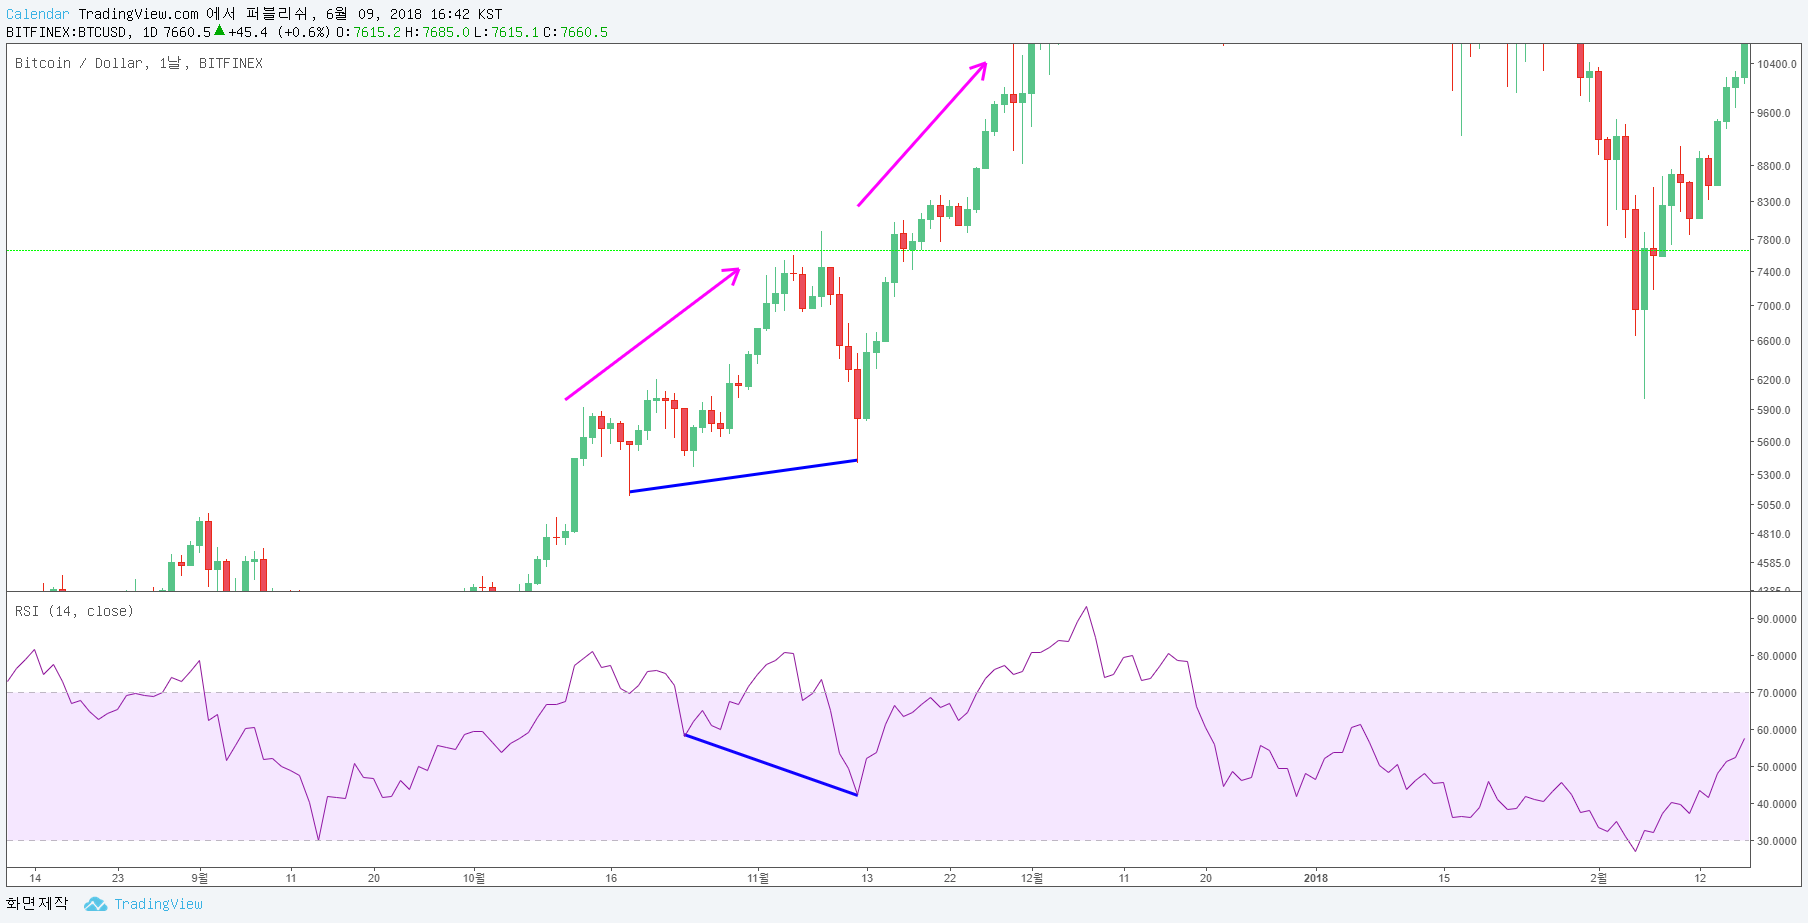Image resolution: width=1808 pixels, height=923 pixels.
Task: Click the high value H:7685.0
Action: [x=437, y=32]
